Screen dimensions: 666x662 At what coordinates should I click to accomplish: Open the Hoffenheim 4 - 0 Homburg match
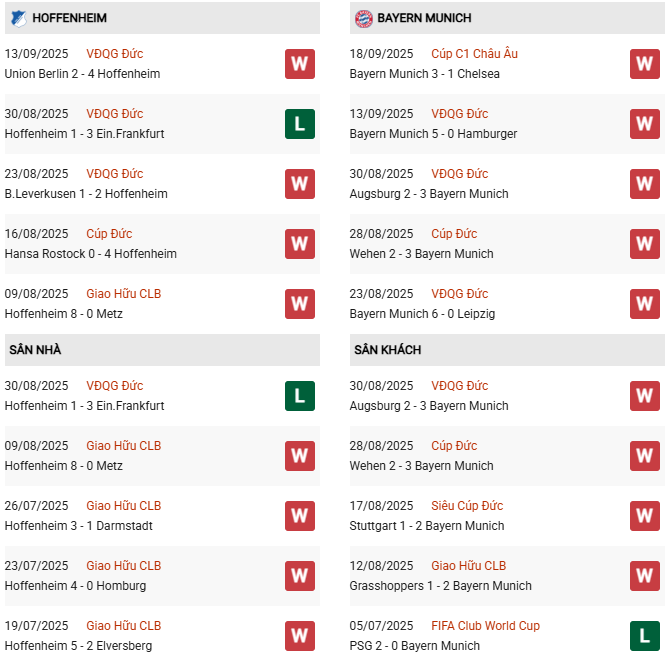pyautogui.click(x=75, y=586)
